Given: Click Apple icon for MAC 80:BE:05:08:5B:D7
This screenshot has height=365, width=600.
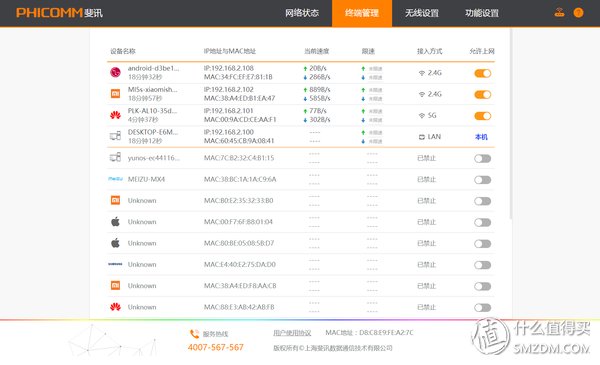Looking at the screenshot, I should coord(115,243).
